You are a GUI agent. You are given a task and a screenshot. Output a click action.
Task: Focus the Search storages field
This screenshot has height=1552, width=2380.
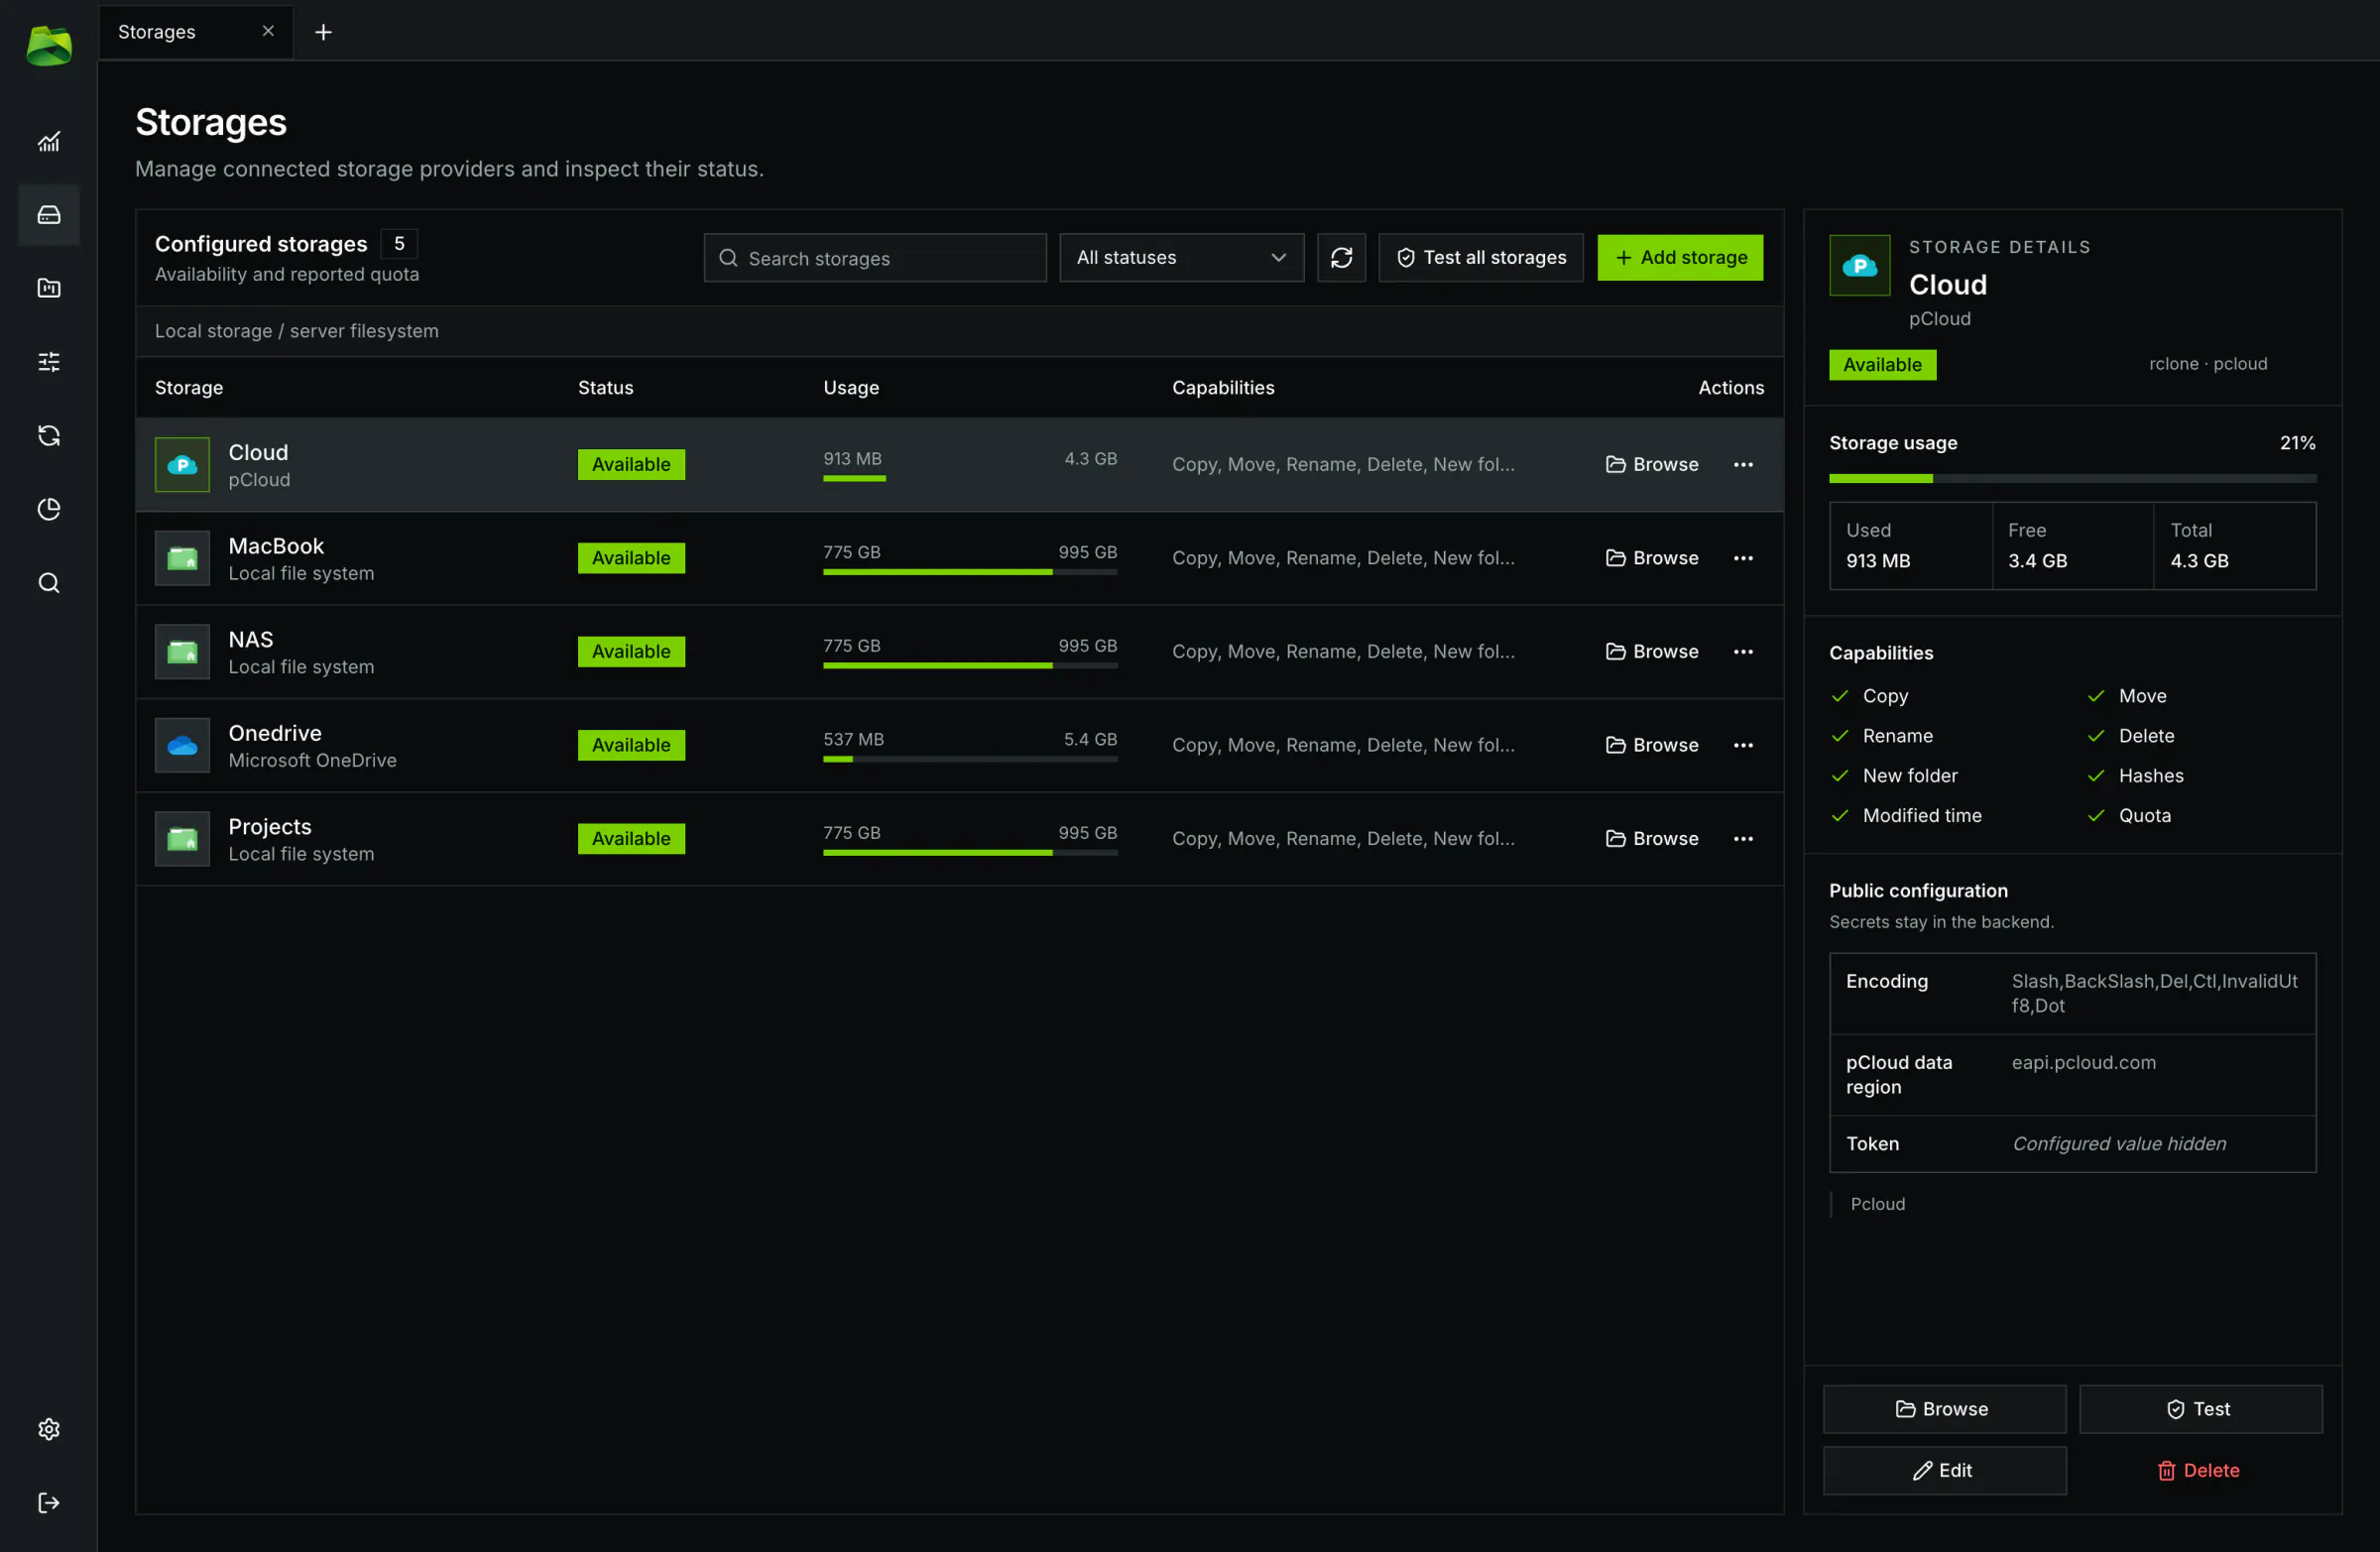[875, 257]
